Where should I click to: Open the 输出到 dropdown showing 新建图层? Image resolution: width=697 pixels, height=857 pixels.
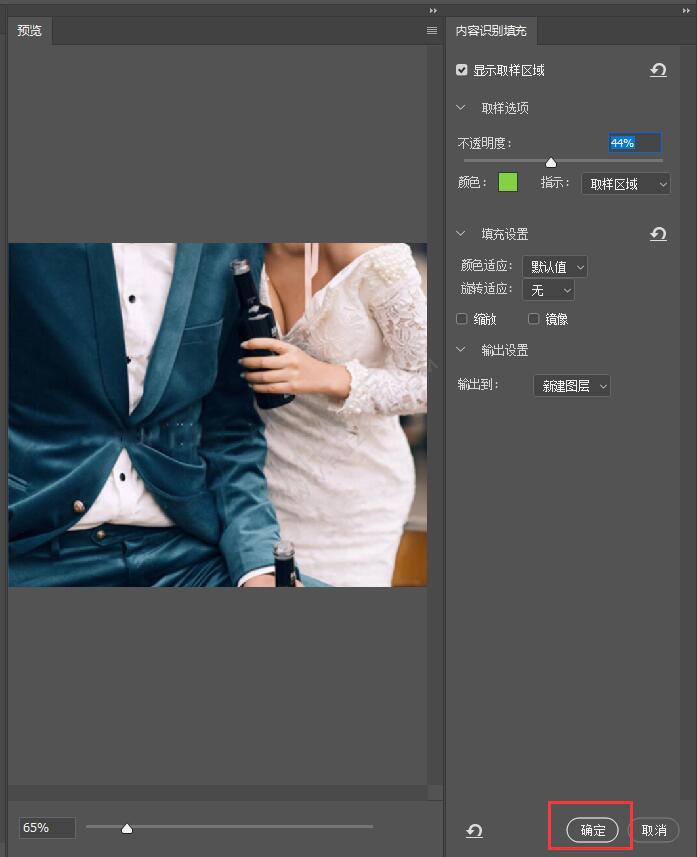(572, 386)
